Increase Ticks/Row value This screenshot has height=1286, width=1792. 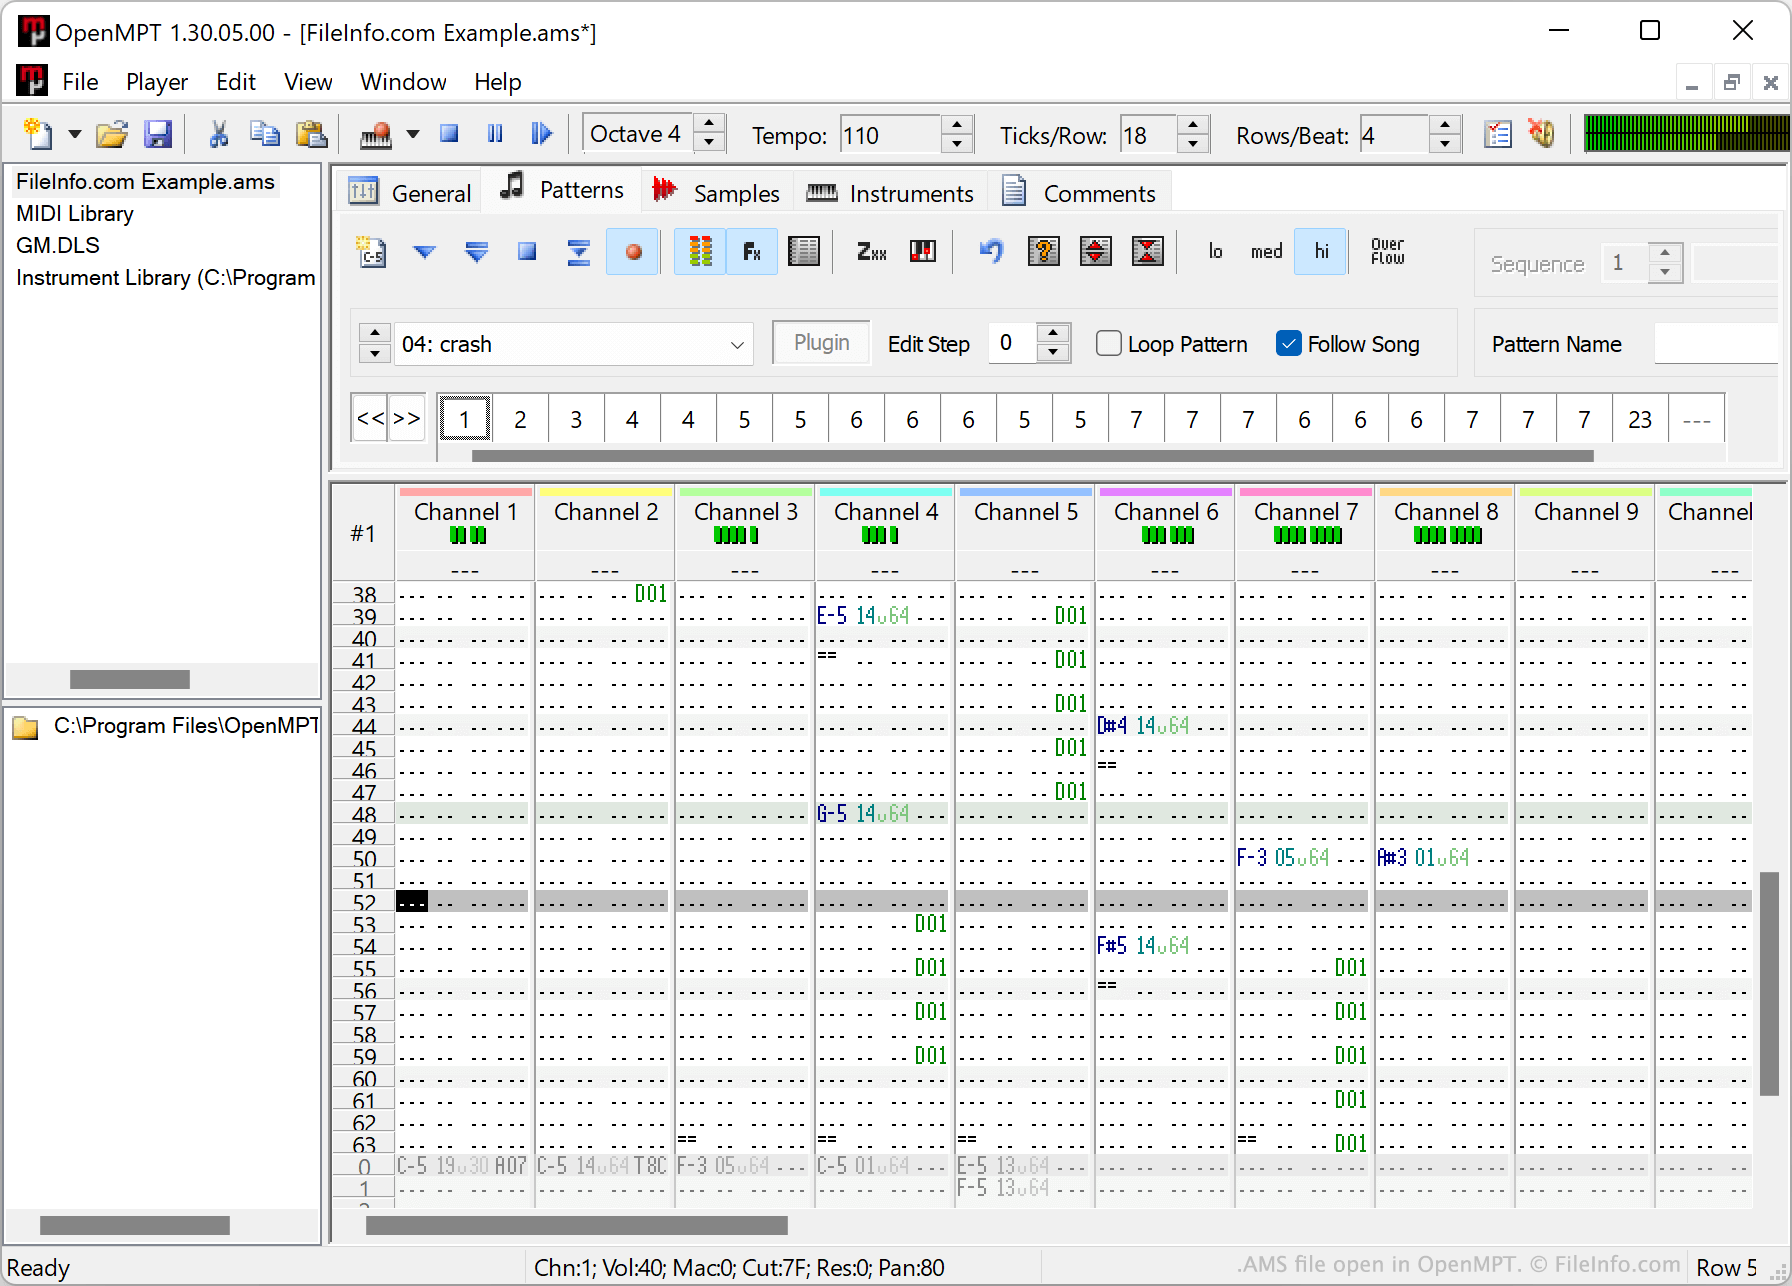pyautogui.click(x=1193, y=125)
